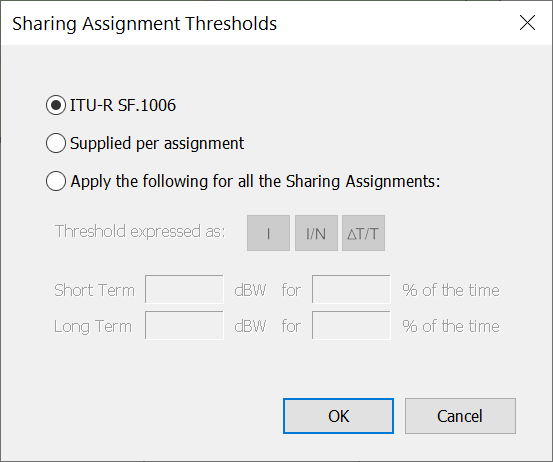
Task: Click the Short Term label
Action: click(x=94, y=290)
